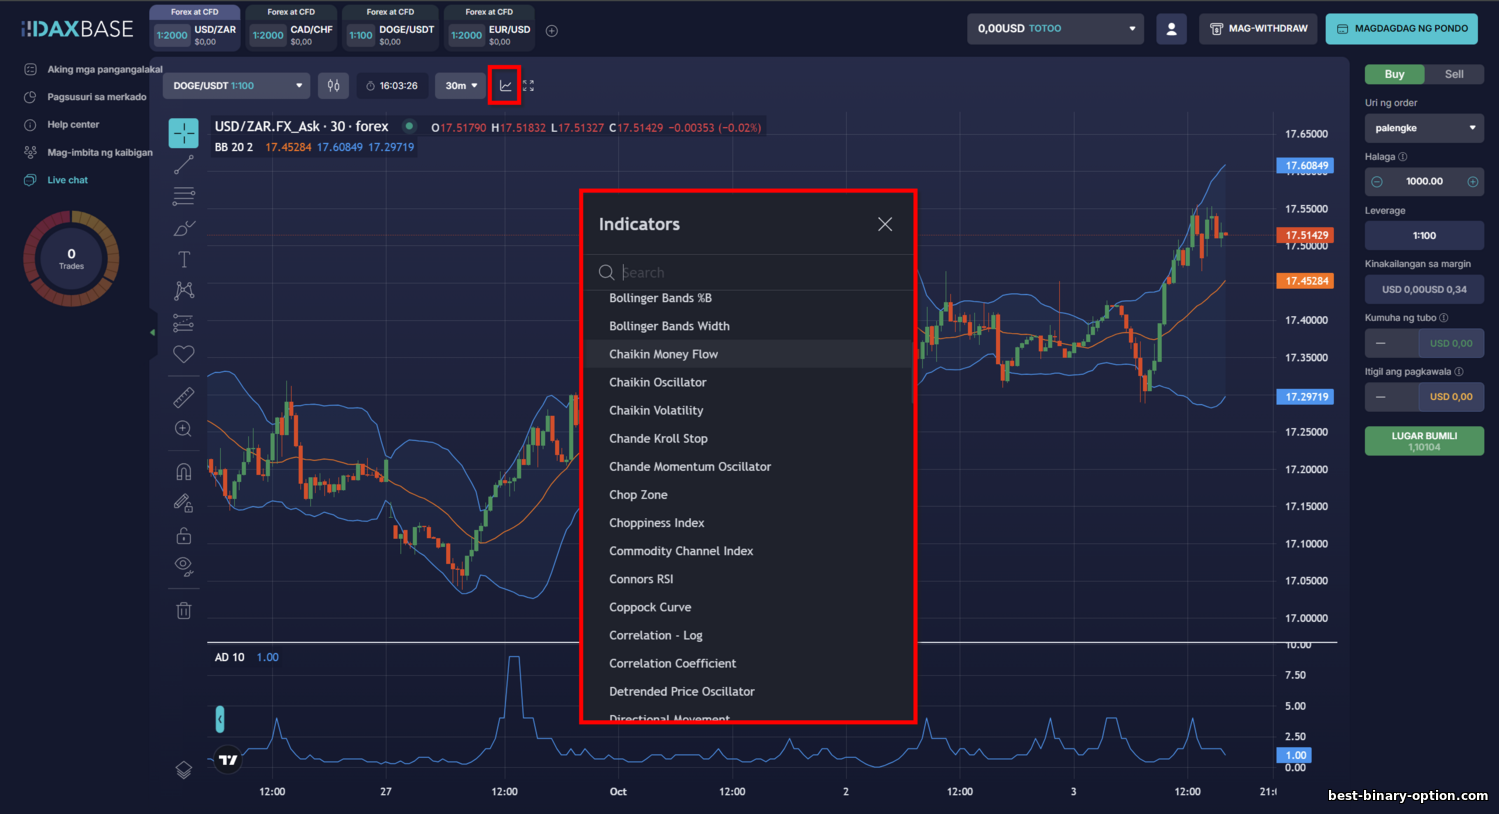Enable the magnet snap mode
Image resolution: width=1499 pixels, height=814 pixels.
pos(184,472)
